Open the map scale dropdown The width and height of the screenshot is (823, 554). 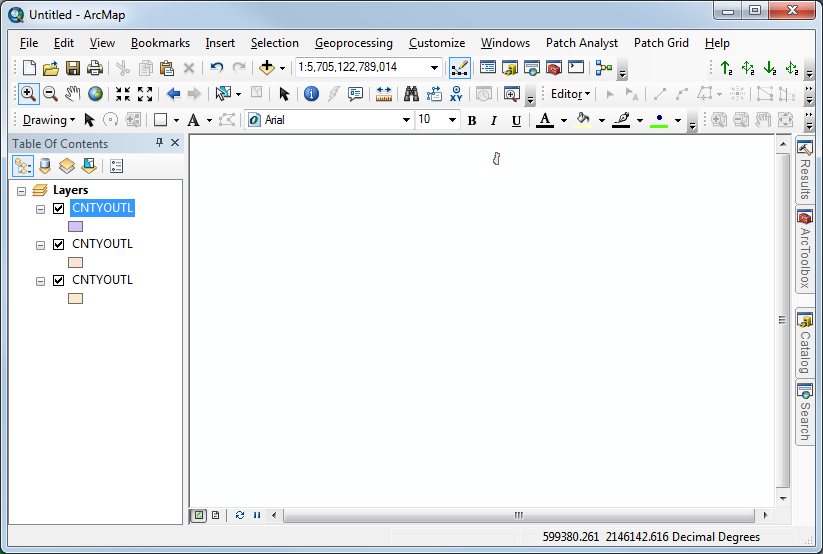point(435,68)
